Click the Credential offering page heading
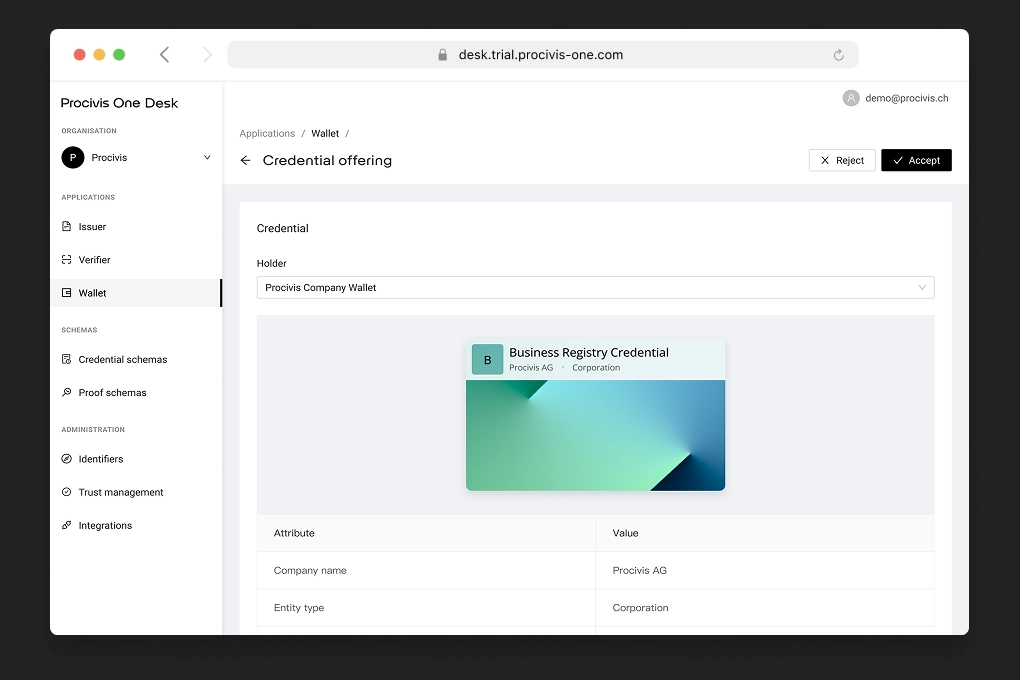The height and width of the screenshot is (680, 1020). click(x=327, y=160)
